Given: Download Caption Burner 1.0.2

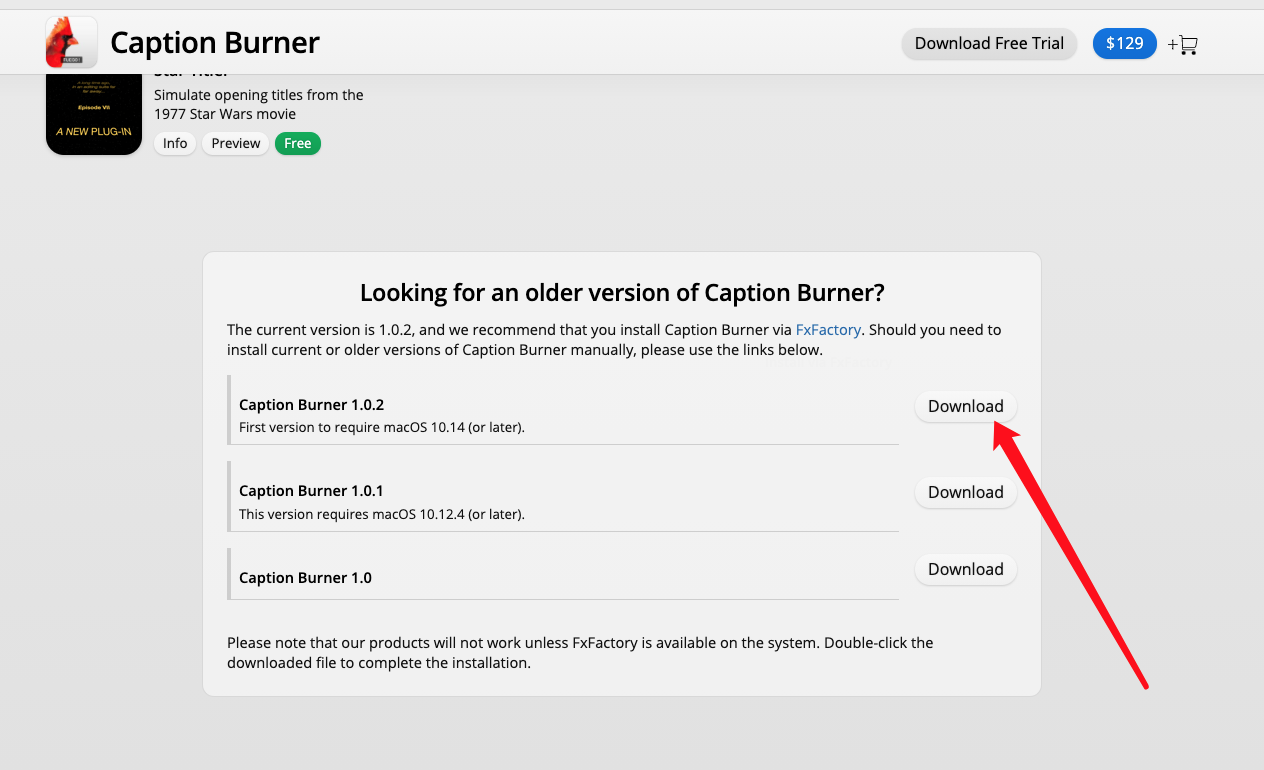Looking at the screenshot, I should [965, 406].
